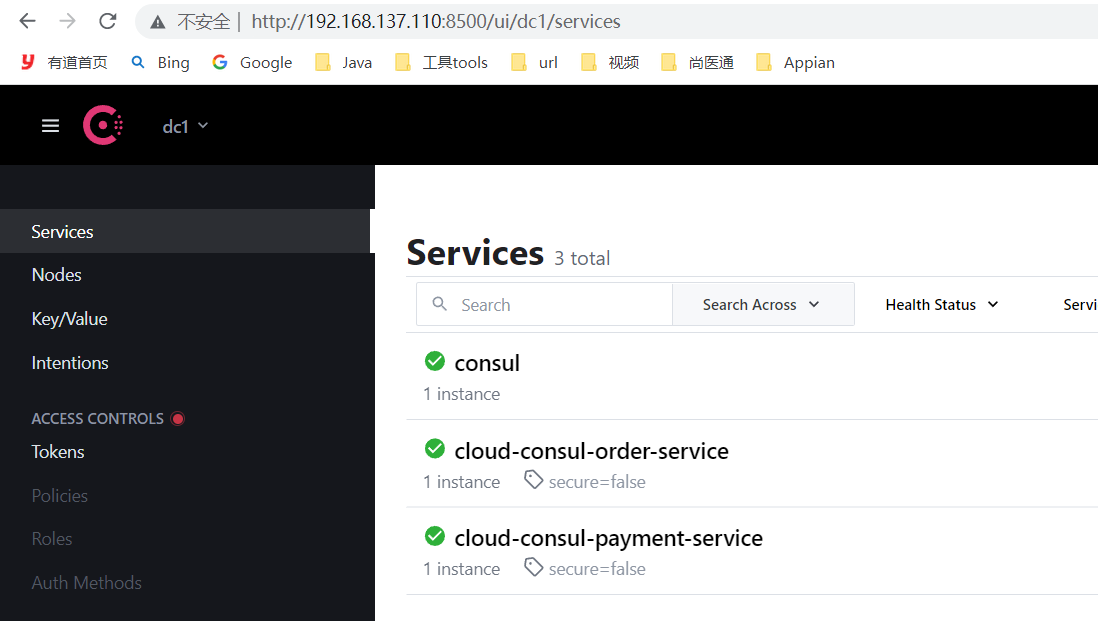Click cloud-consul-payment-service green health icon
This screenshot has height=621, width=1098.
click(x=435, y=536)
